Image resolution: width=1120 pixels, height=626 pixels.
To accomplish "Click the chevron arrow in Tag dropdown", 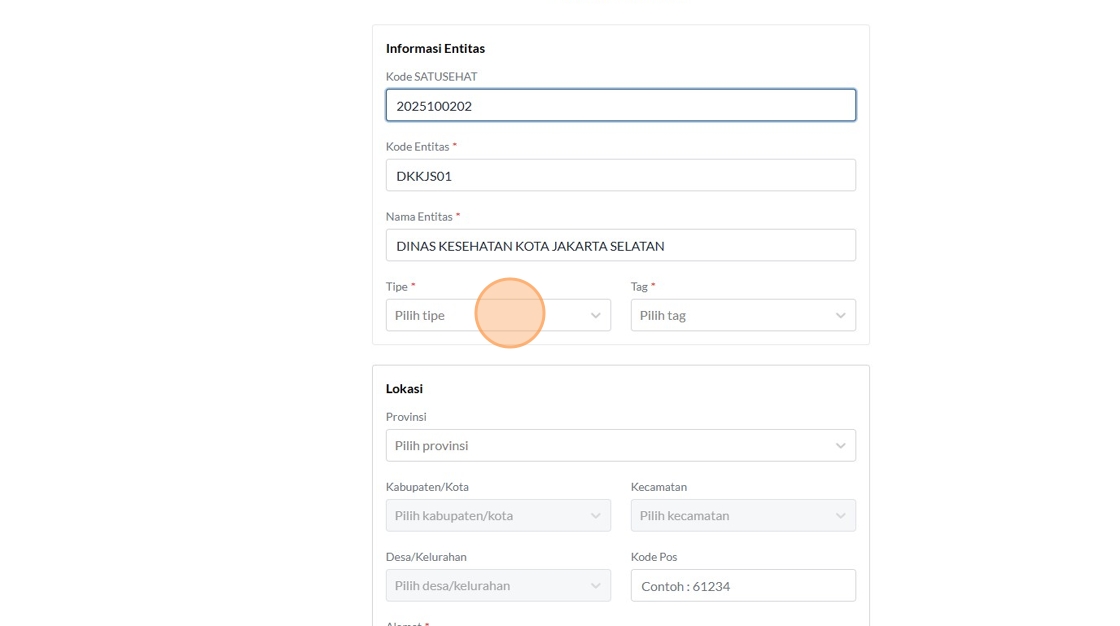I will (x=840, y=315).
